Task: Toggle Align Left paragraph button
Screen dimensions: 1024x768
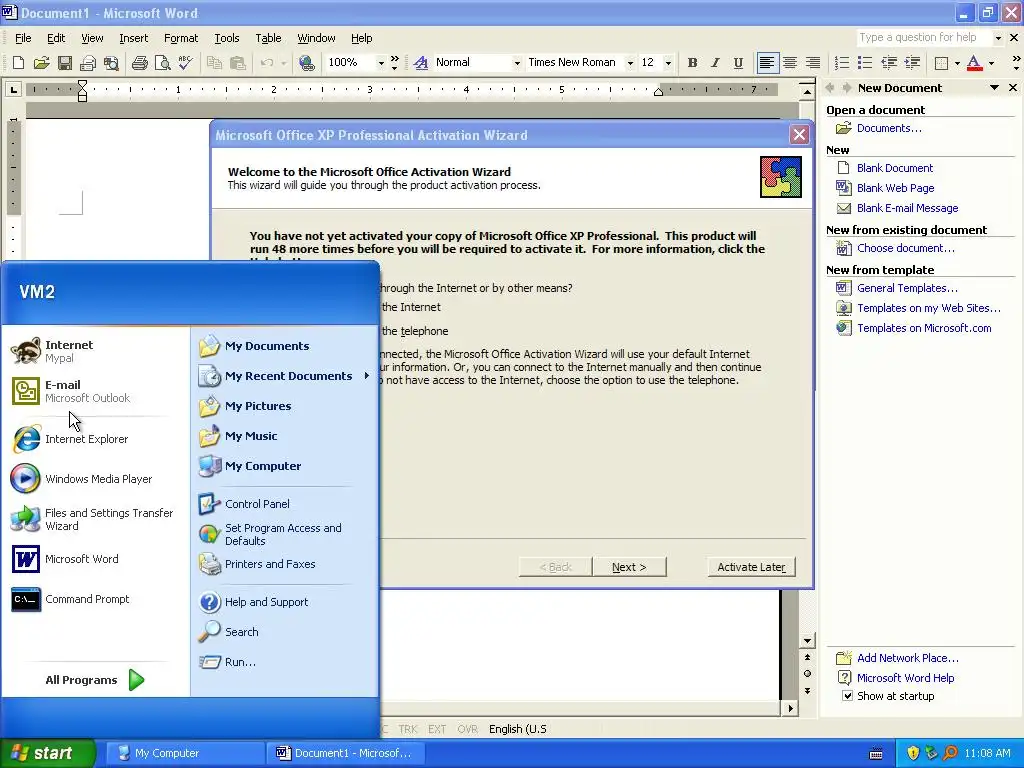Action: click(x=767, y=63)
